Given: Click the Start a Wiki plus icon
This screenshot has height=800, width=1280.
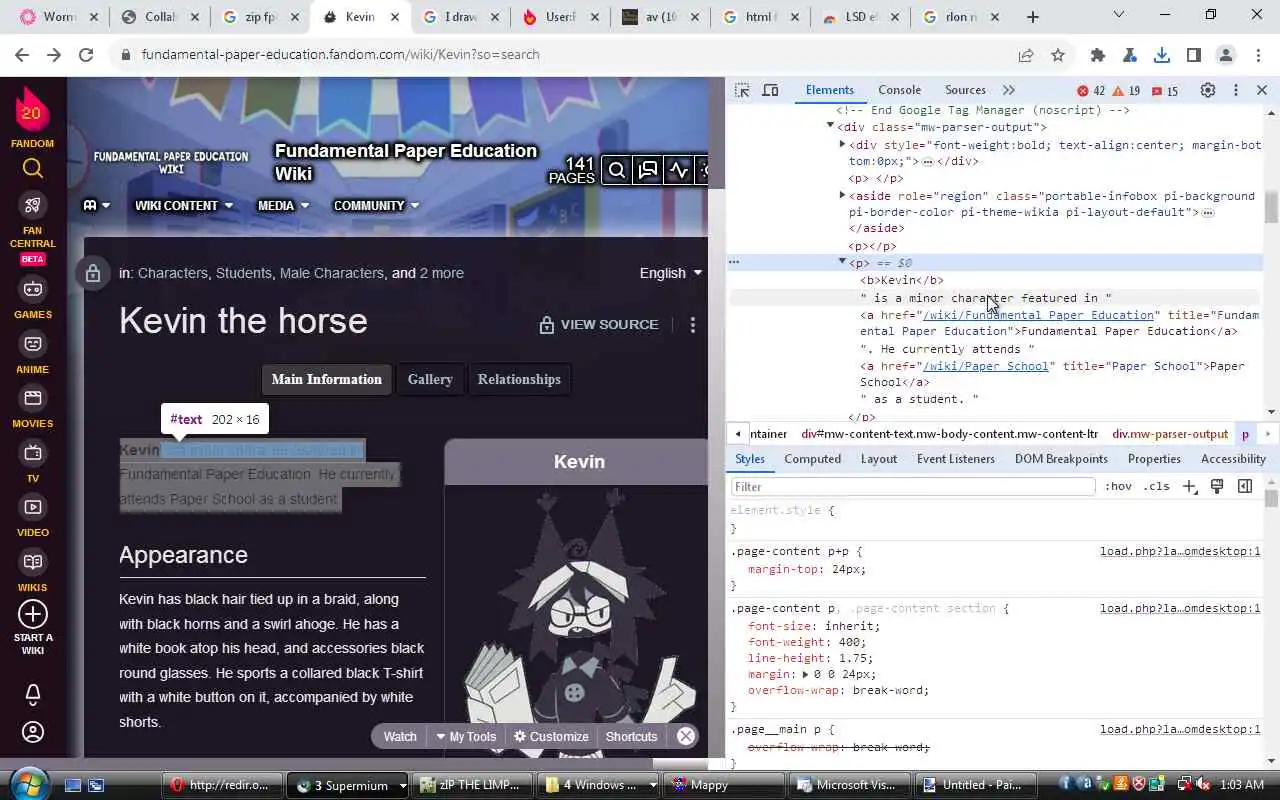Looking at the screenshot, I should 33,613.
